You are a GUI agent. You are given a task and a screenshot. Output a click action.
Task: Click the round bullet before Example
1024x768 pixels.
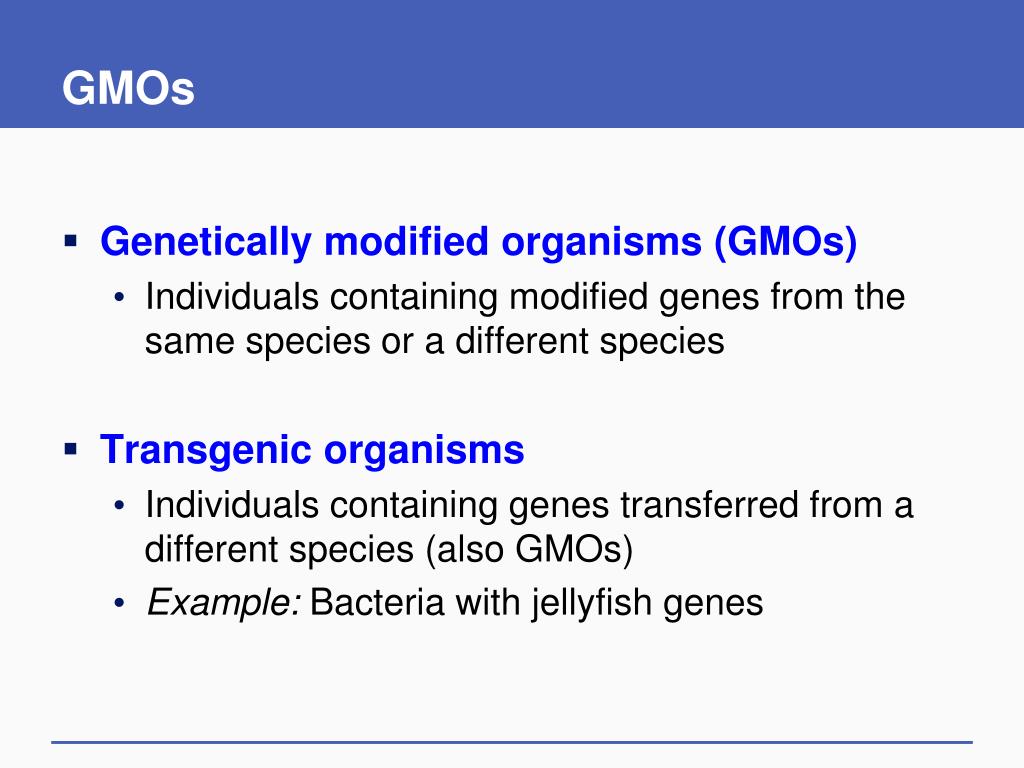click(x=119, y=602)
